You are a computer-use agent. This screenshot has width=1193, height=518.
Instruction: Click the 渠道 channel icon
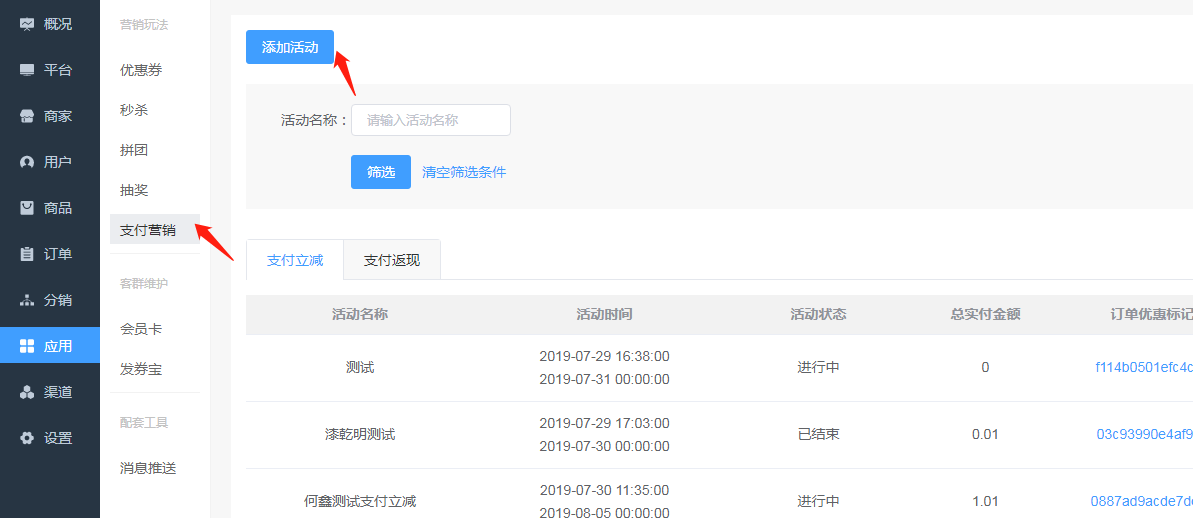[x=27, y=392]
